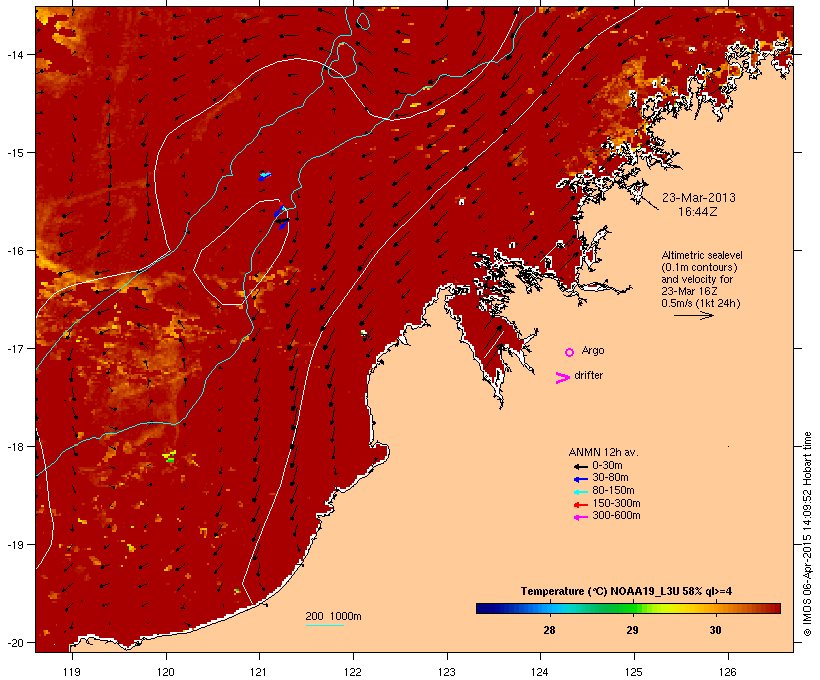Click the red 150-300m arrow in legend
Viewport: 820px width, 680px height.
tap(580, 505)
